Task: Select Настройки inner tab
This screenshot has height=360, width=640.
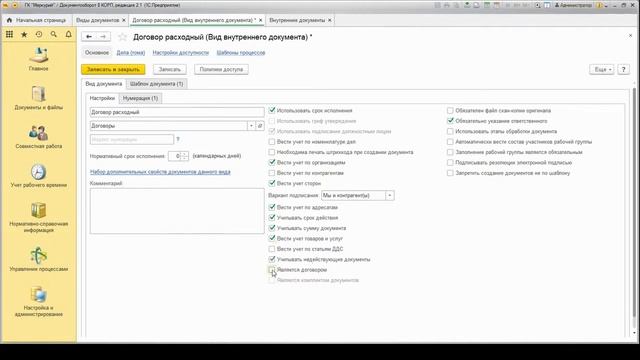Action: click(102, 98)
